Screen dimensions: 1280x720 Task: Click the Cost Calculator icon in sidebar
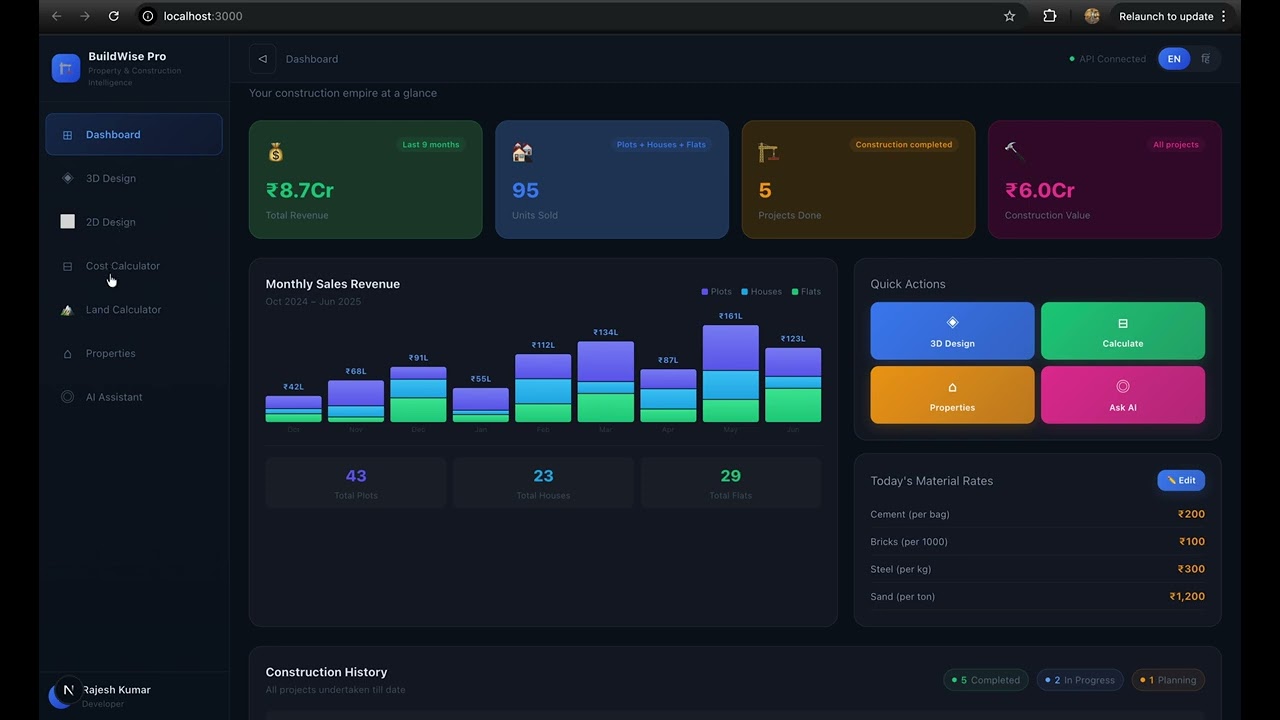tap(67, 266)
